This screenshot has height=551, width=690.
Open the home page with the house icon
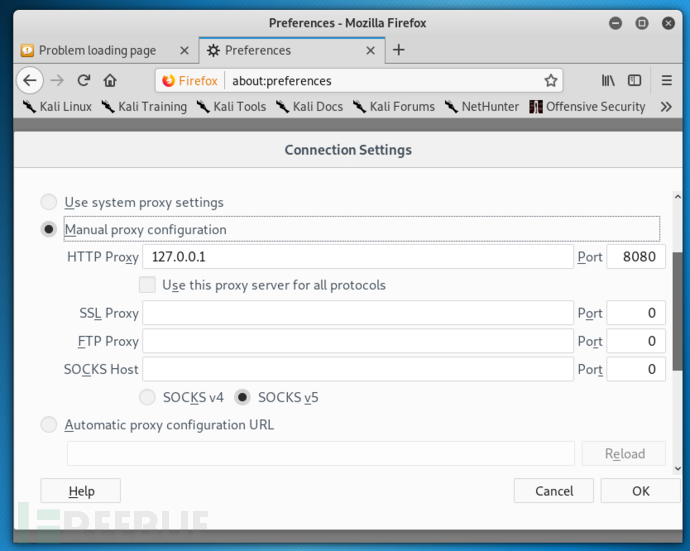[110, 81]
